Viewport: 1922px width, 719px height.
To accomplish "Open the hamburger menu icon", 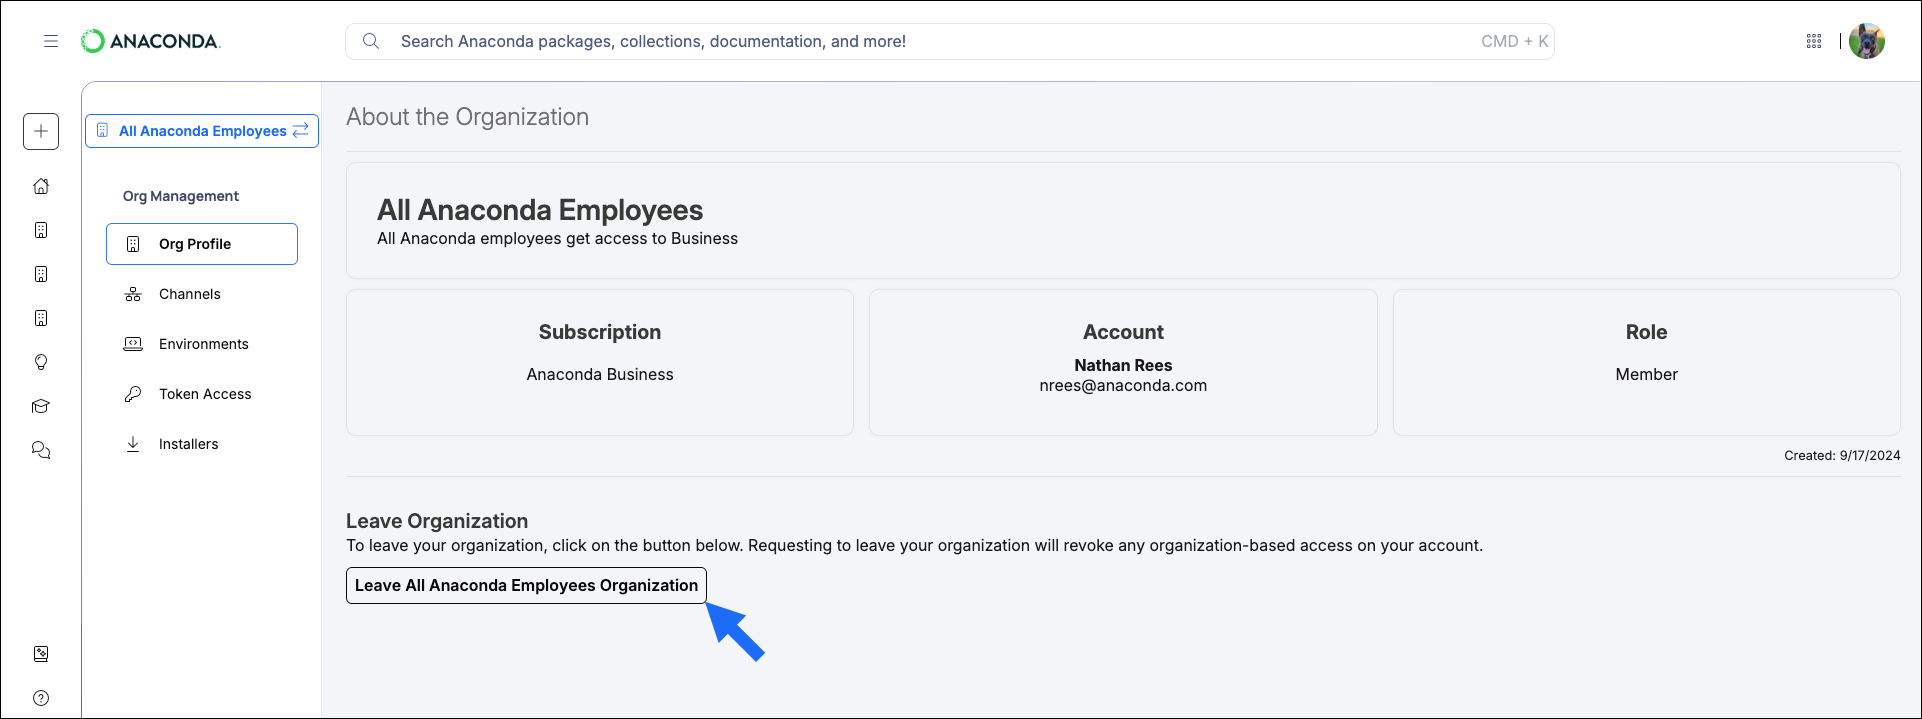I will pyautogui.click(x=51, y=41).
